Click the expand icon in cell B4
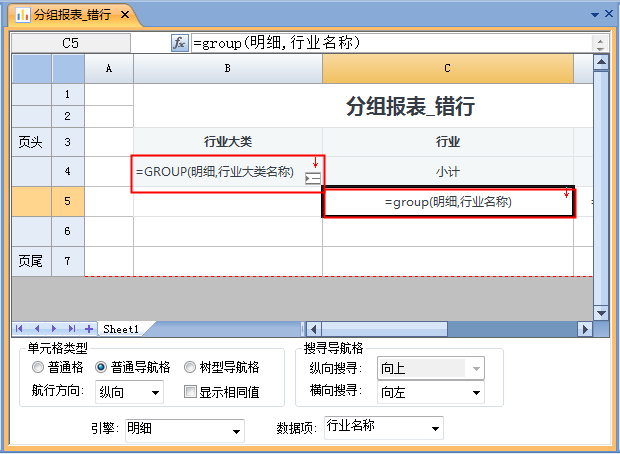The height and width of the screenshot is (454, 620). tap(313, 179)
